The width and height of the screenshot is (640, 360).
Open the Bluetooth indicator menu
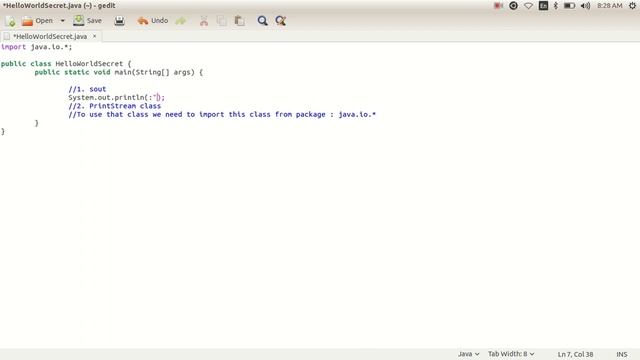tap(556, 6)
